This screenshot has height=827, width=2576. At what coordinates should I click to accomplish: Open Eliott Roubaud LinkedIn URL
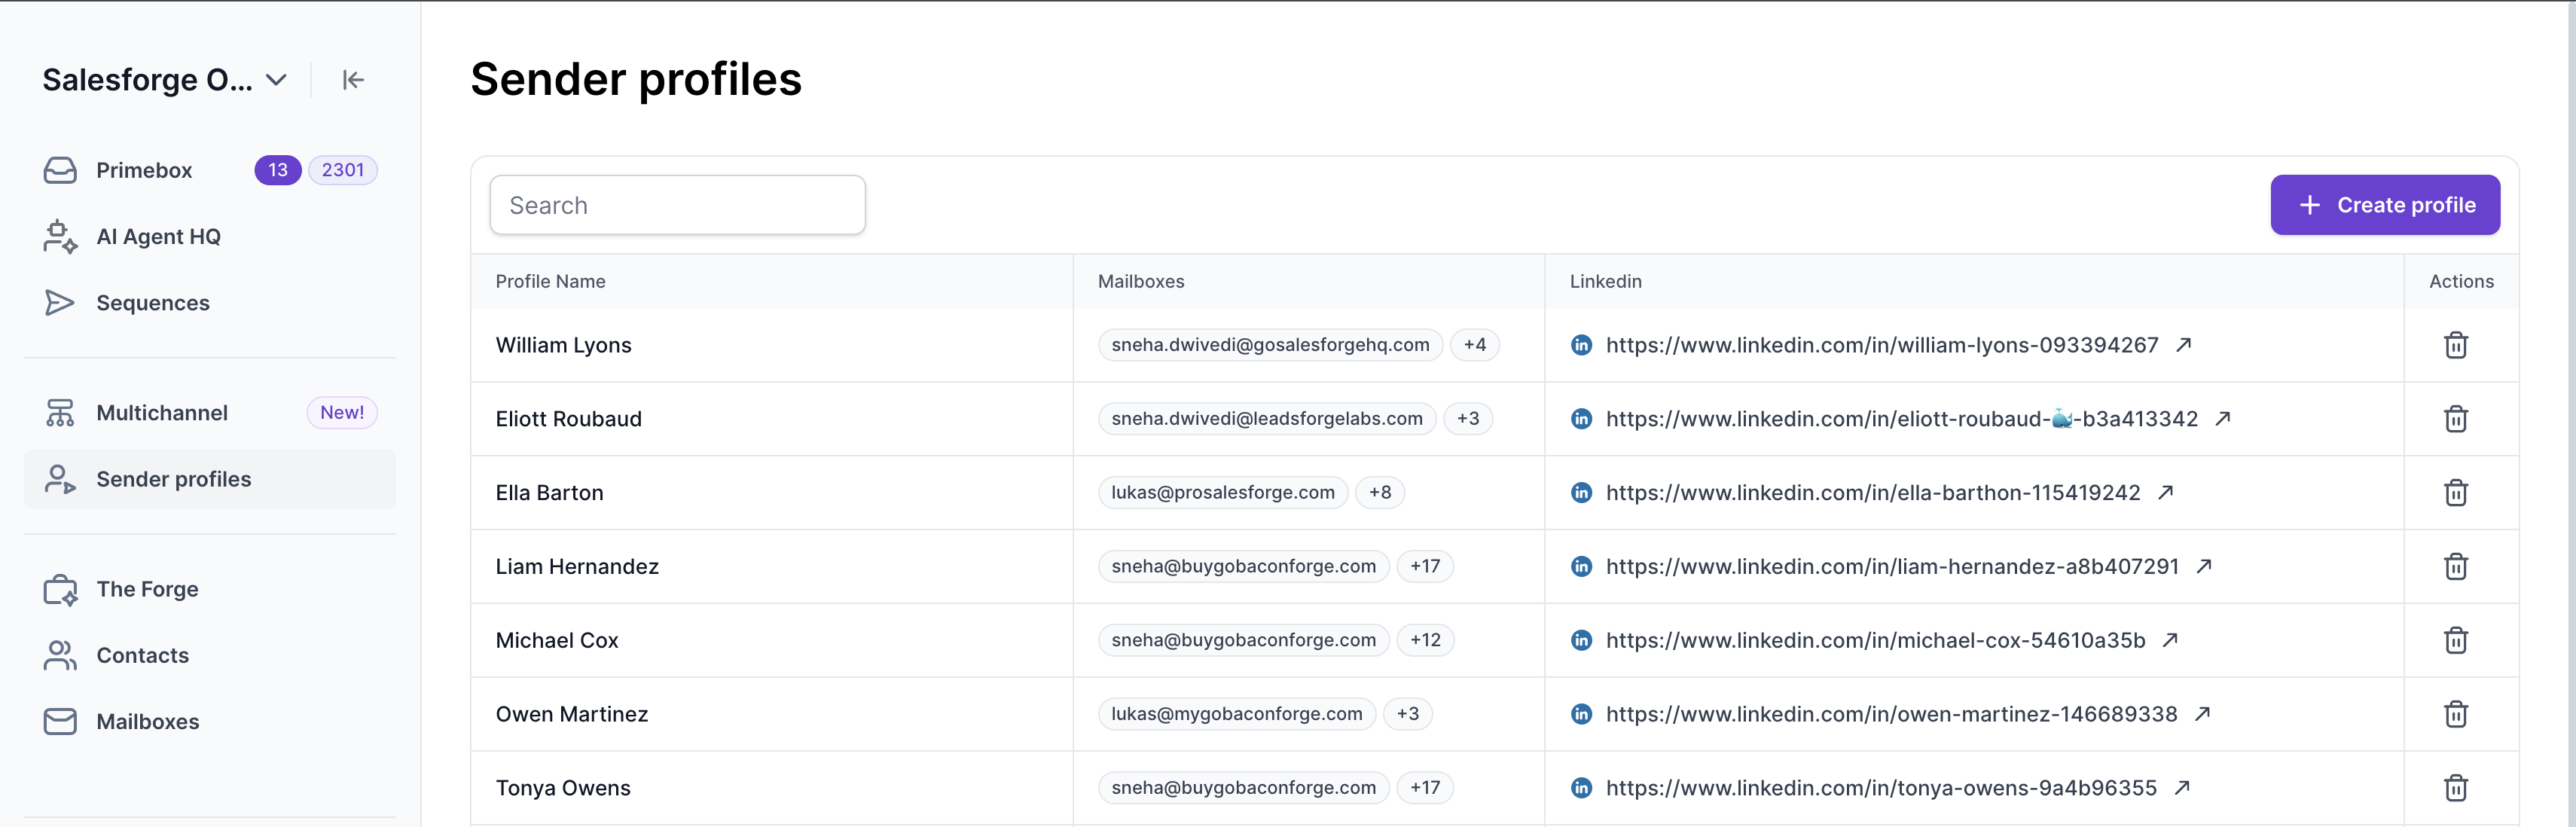click(x=1900, y=419)
